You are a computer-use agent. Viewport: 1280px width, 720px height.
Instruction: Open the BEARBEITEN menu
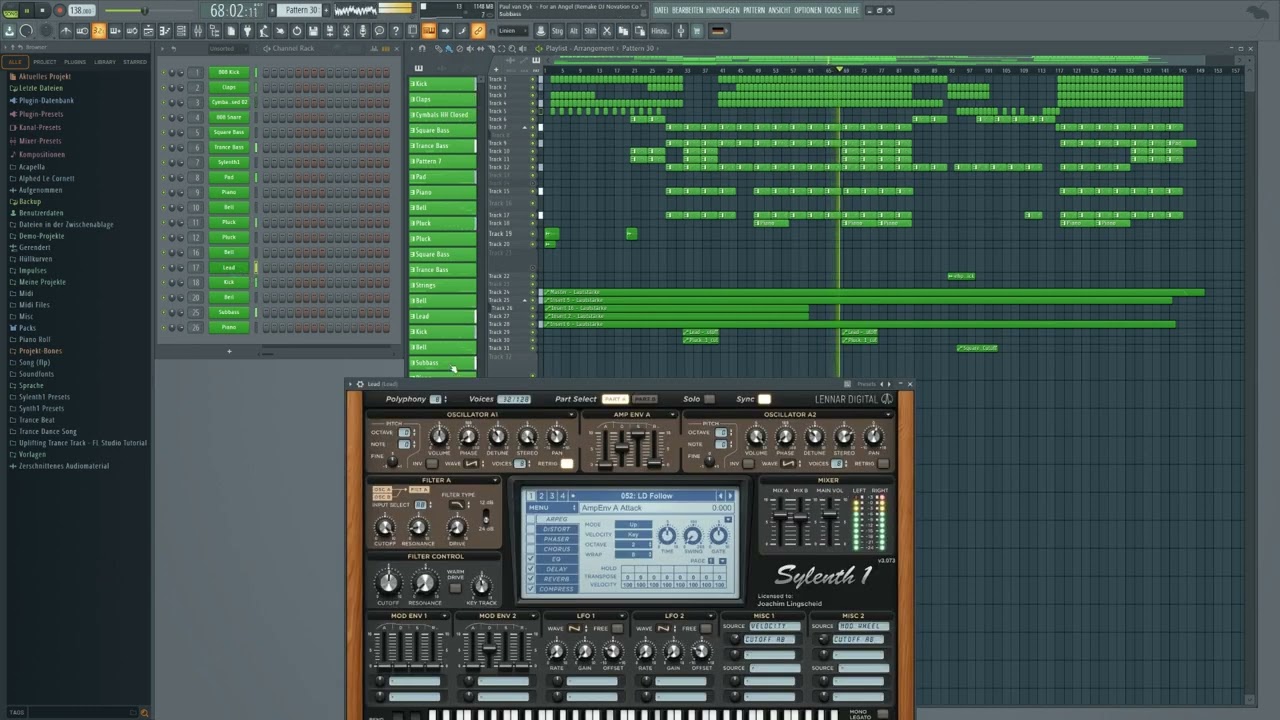(687, 10)
